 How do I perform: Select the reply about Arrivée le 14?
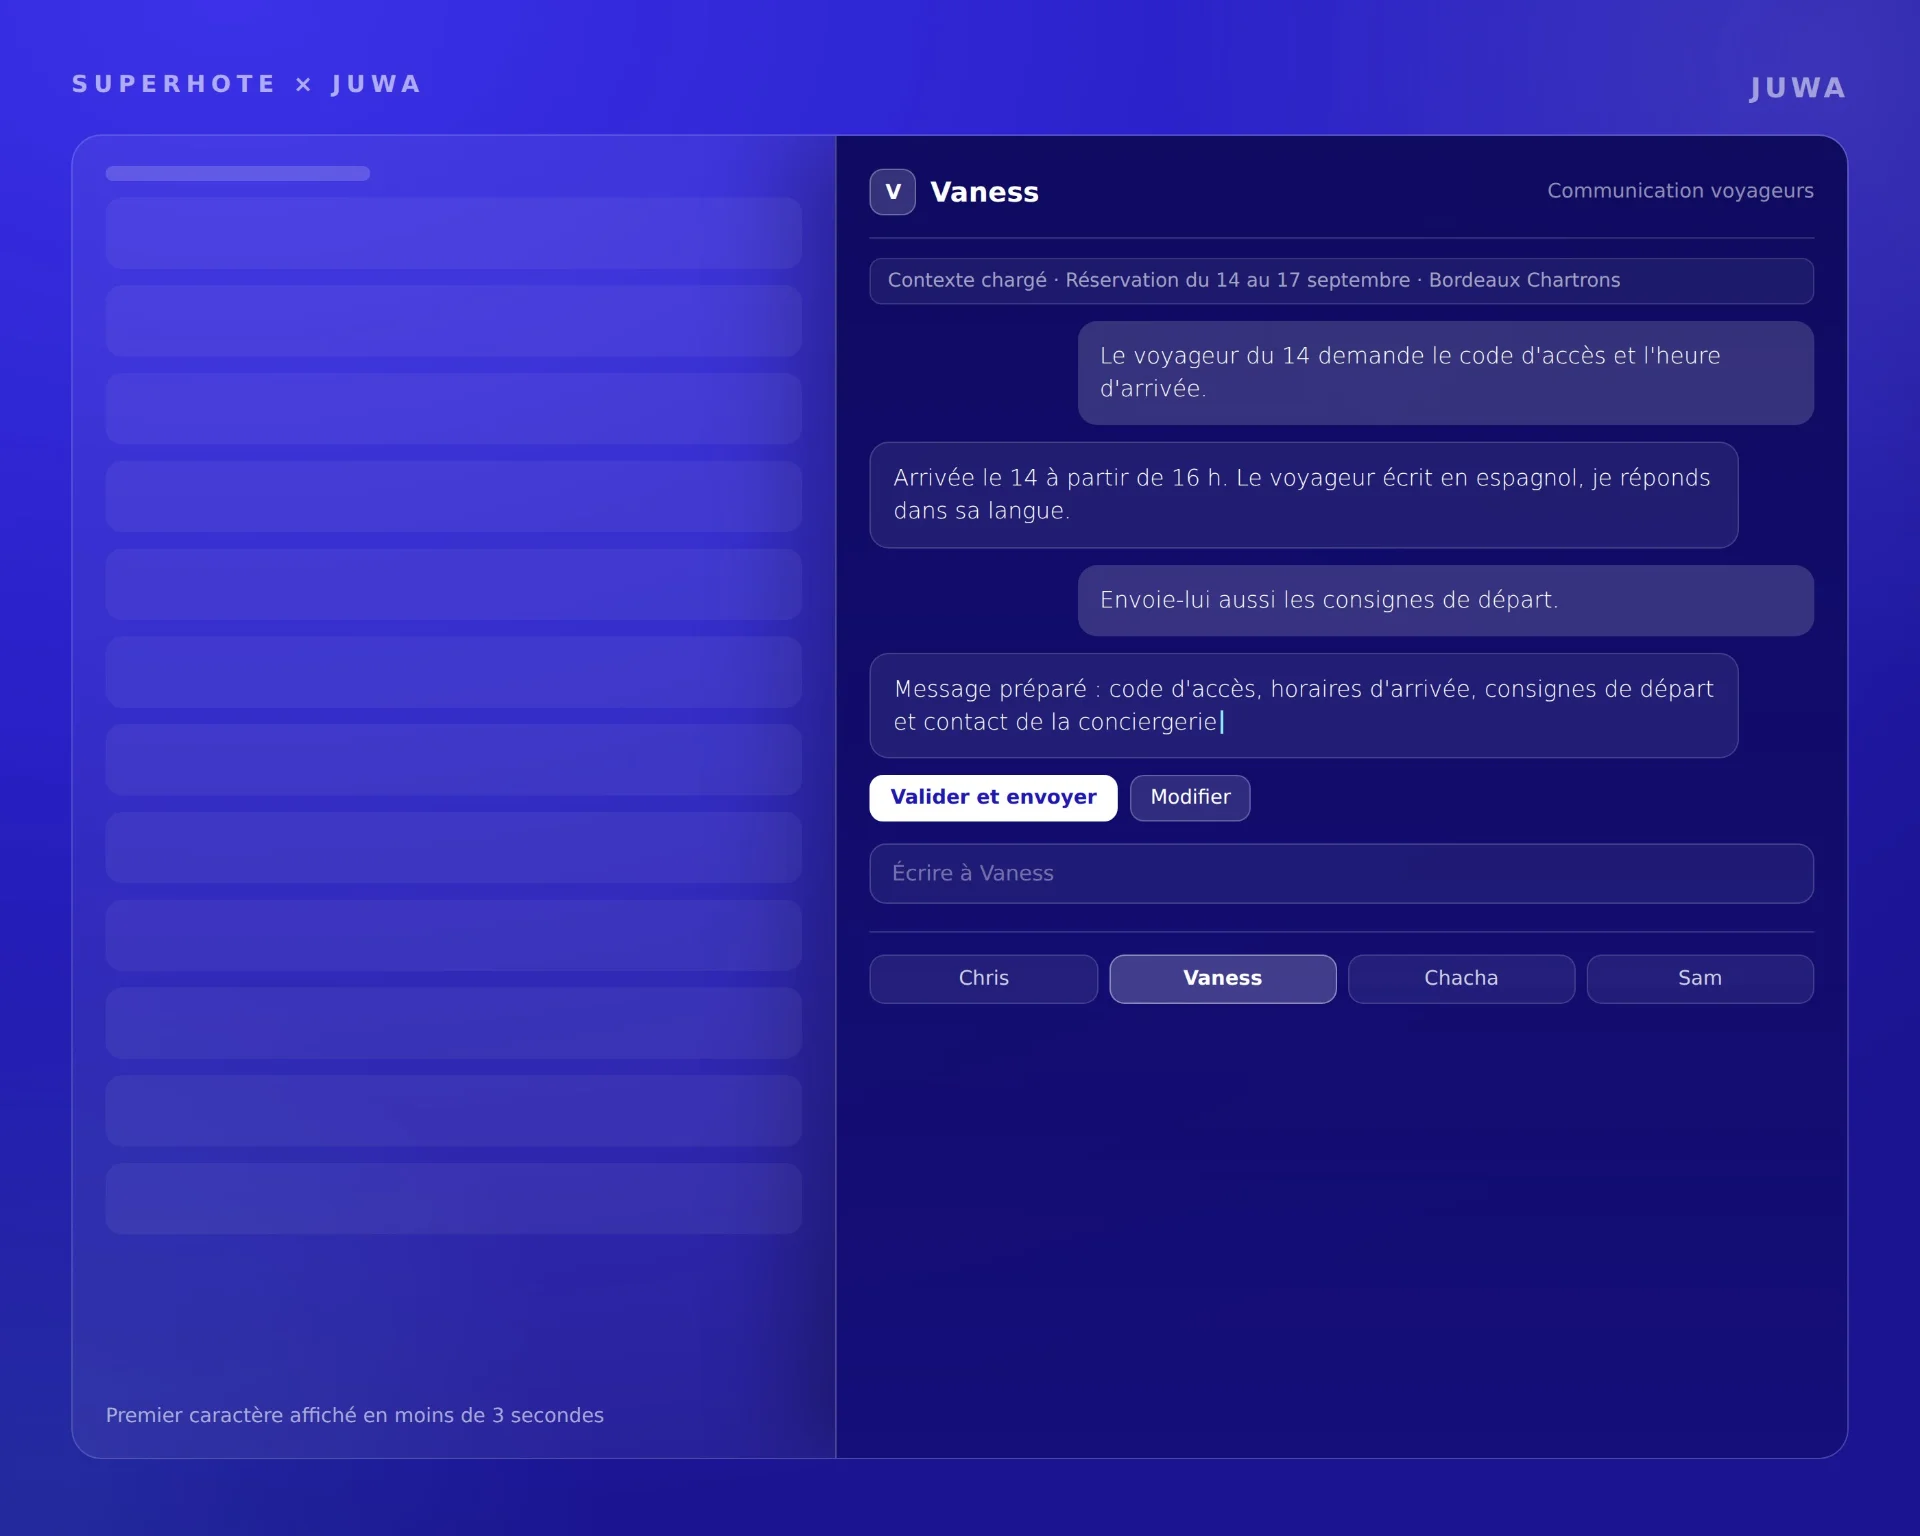click(1303, 495)
